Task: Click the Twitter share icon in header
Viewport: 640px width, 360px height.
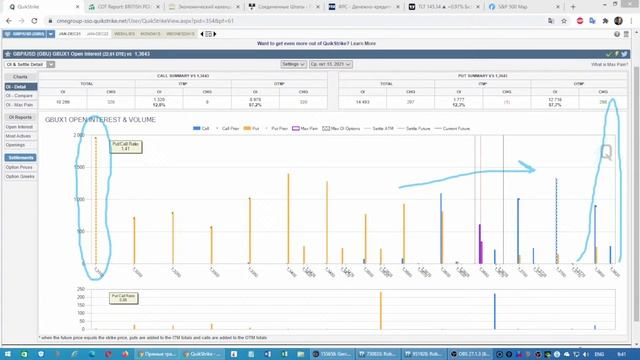Action: pyautogui.click(x=624, y=54)
